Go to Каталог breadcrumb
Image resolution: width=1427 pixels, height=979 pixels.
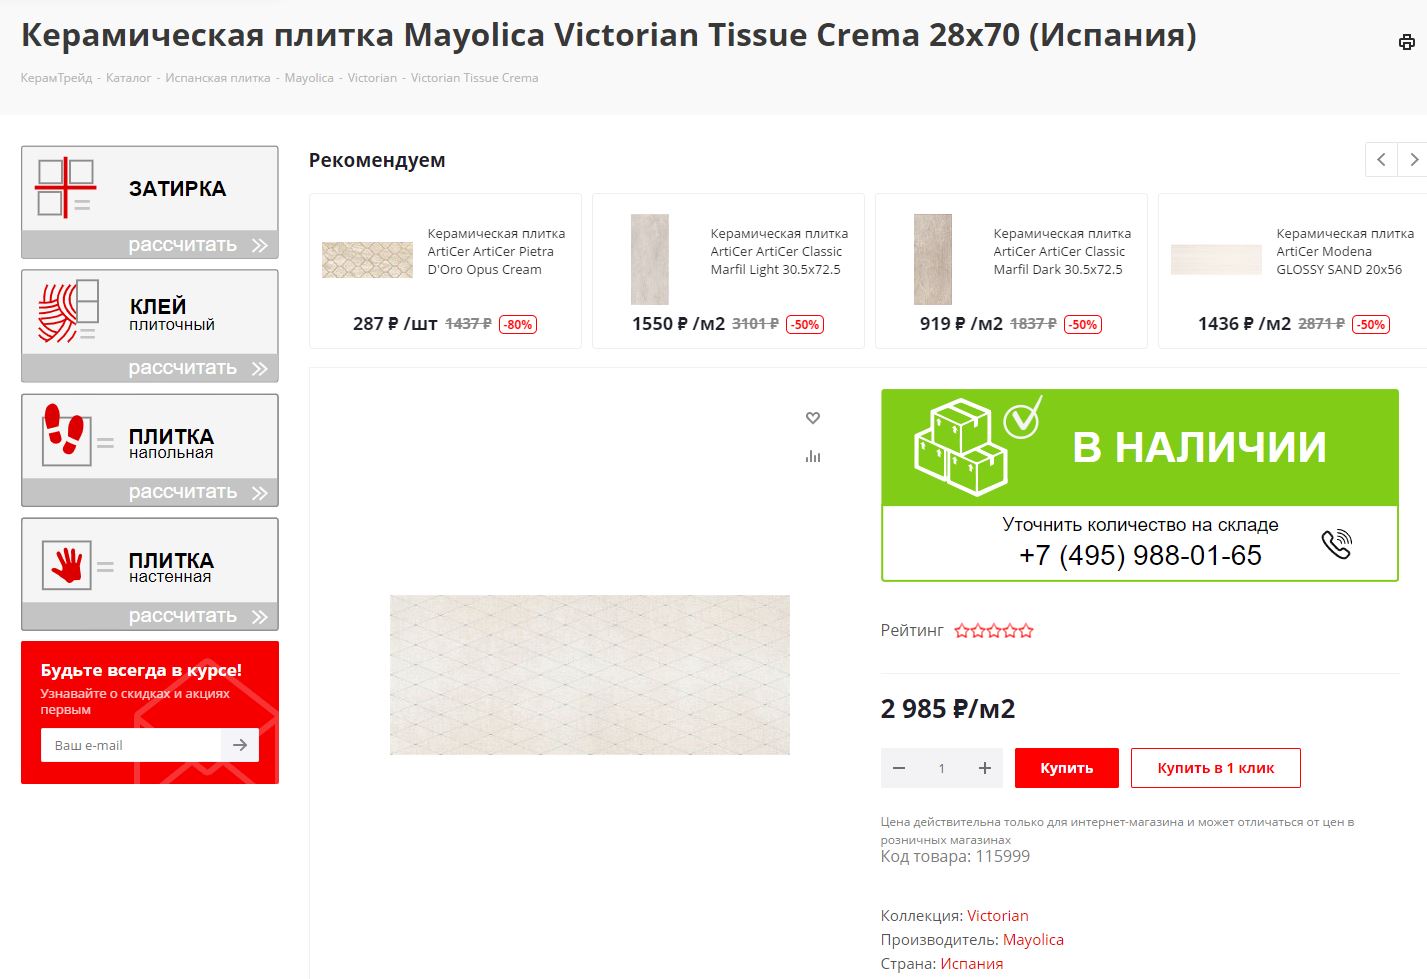tap(129, 78)
